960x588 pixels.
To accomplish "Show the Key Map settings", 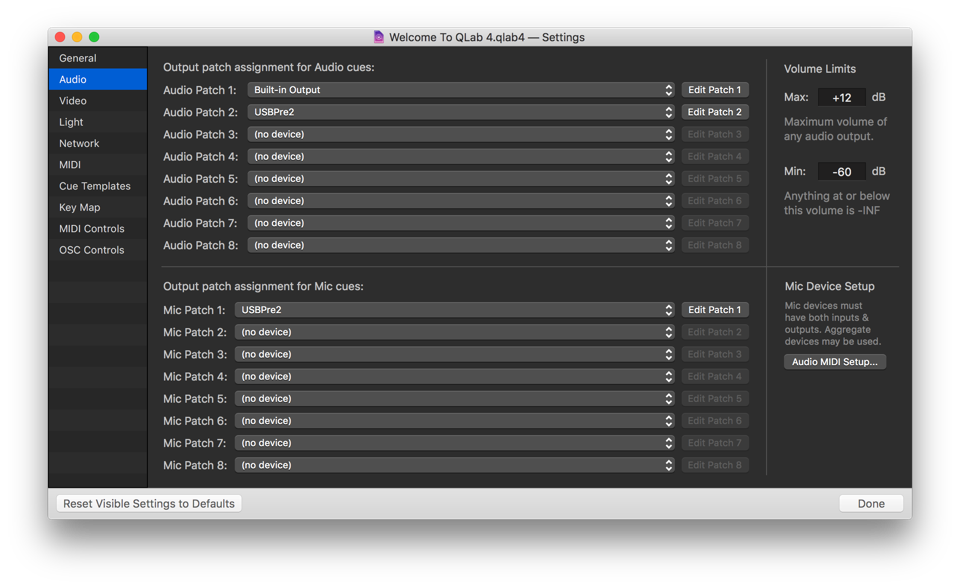I will click(x=80, y=207).
